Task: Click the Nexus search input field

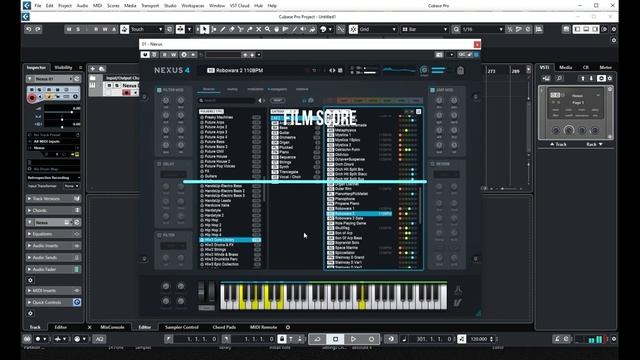Action: coord(227,100)
